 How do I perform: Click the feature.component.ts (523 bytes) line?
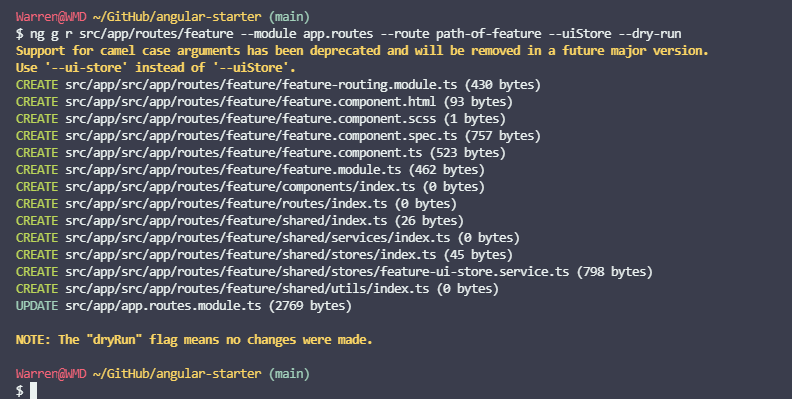click(261, 153)
